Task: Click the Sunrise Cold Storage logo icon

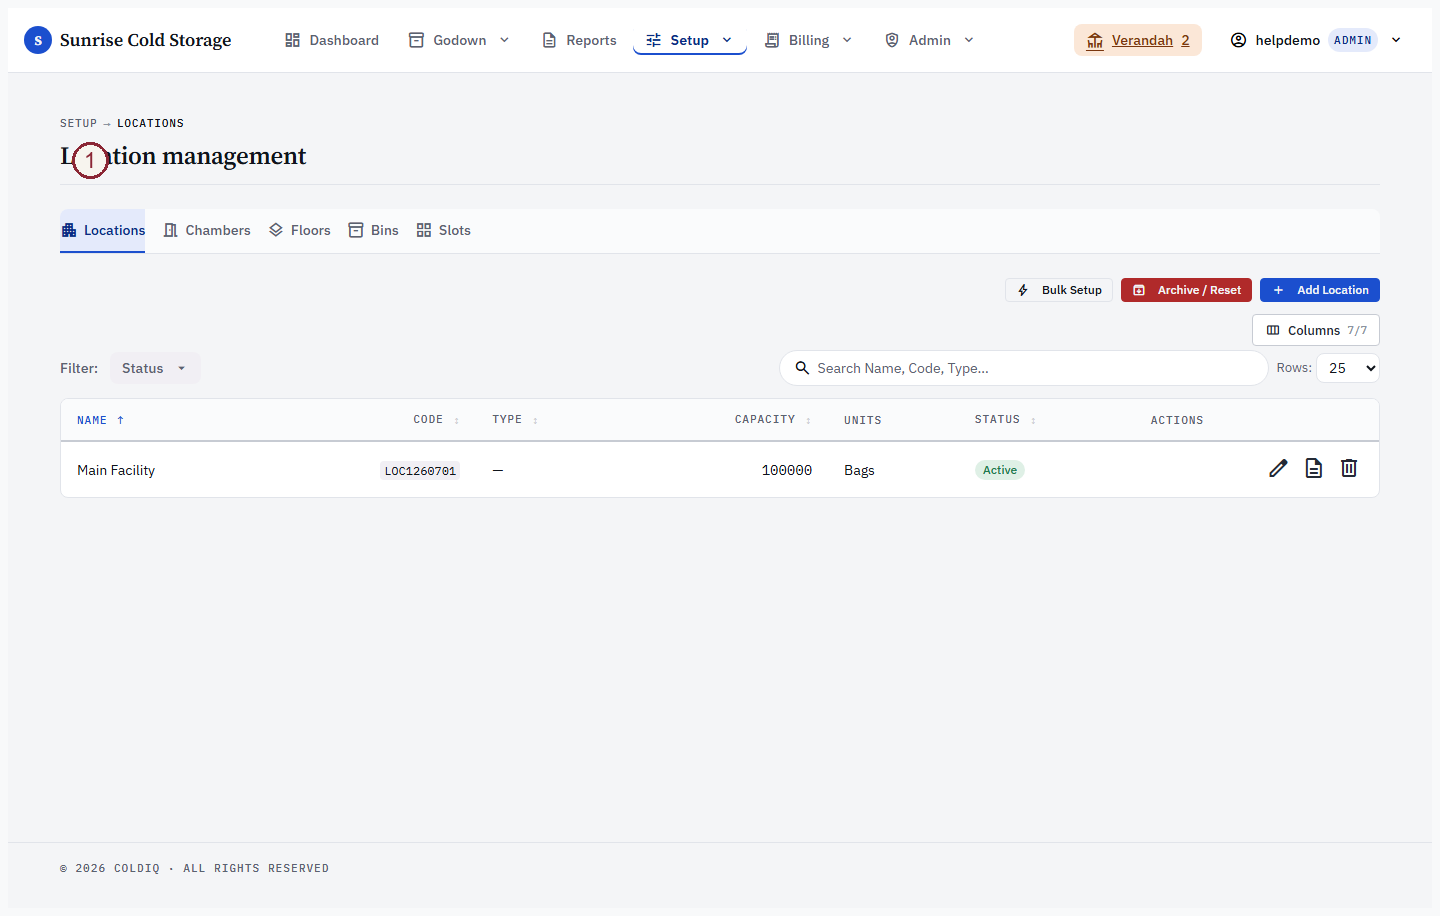Action: tap(38, 40)
